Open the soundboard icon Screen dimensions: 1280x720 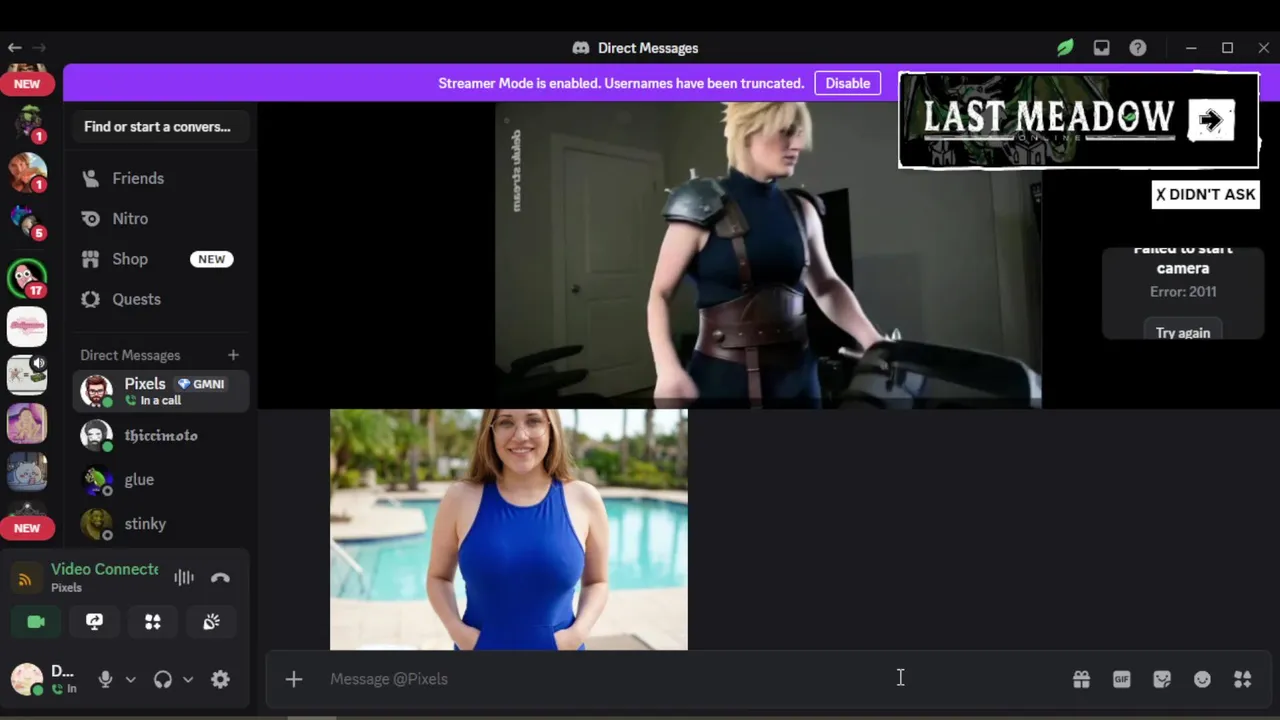point(211,622)
